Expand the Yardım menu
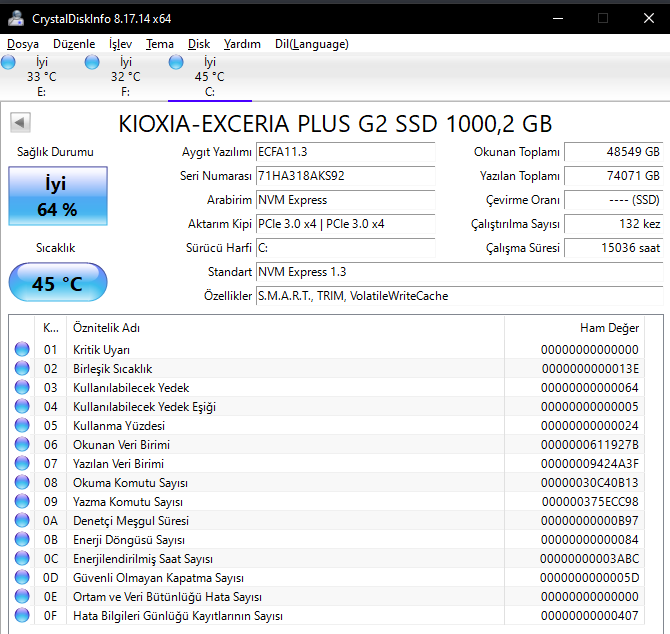This screenshot has height=634, width=670. (242, 44)
